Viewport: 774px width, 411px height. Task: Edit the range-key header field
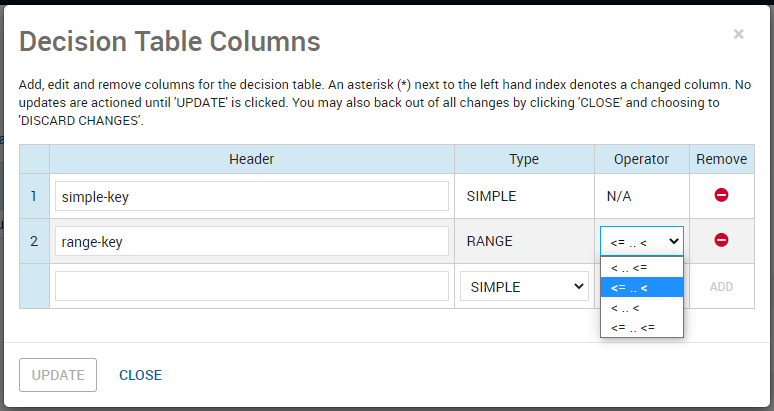251,241
